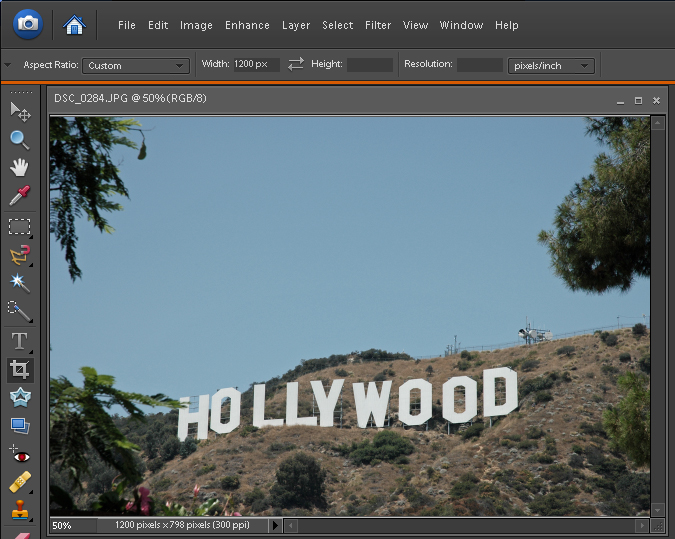675x539 pixels.
Task: Open the Enhance menu
Action: [247, 25]
